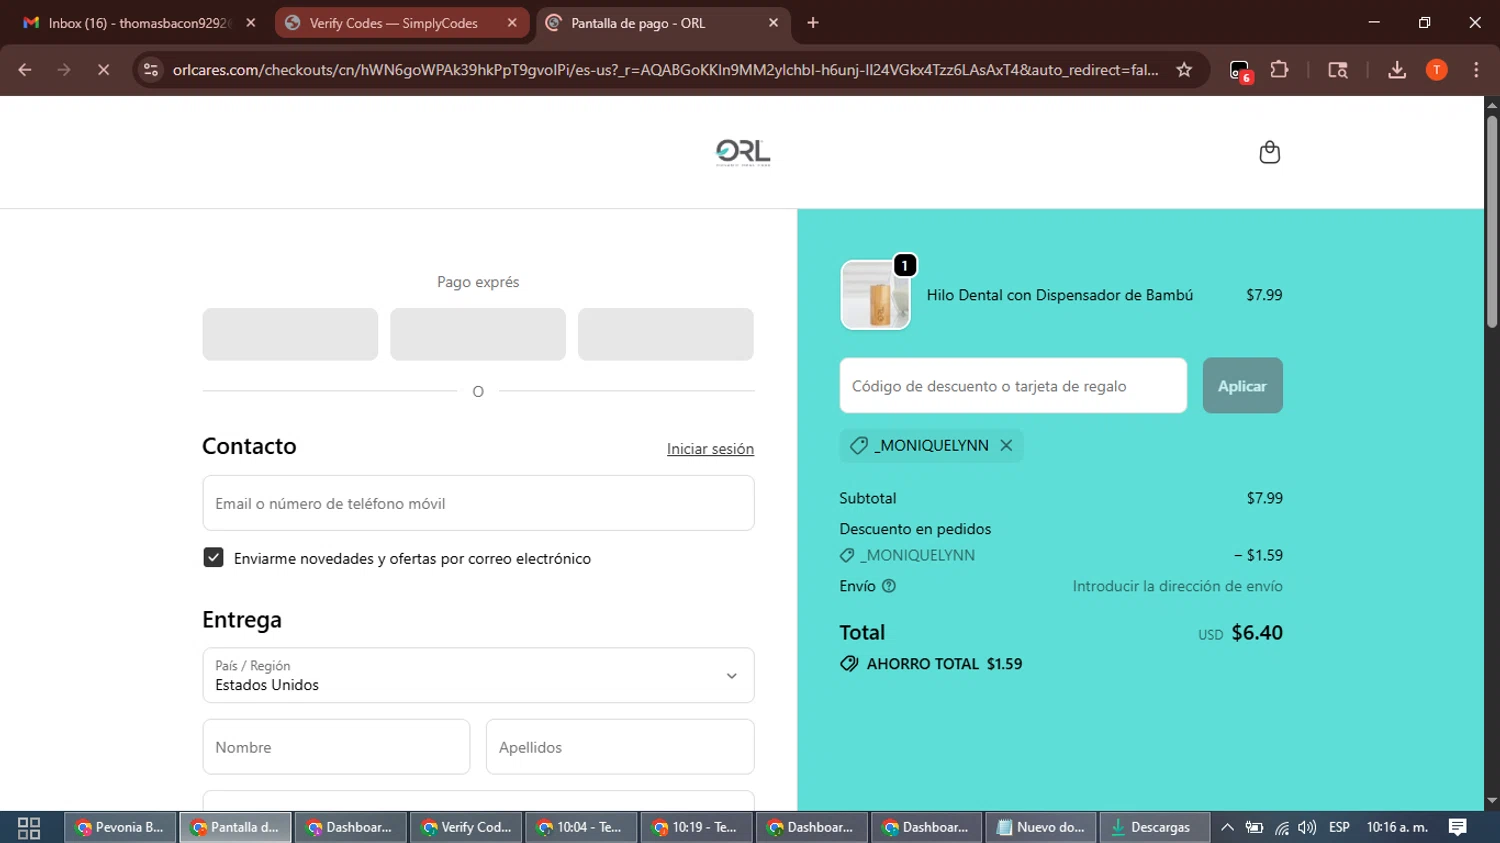Click the ORL logo in header

point(743,152)
